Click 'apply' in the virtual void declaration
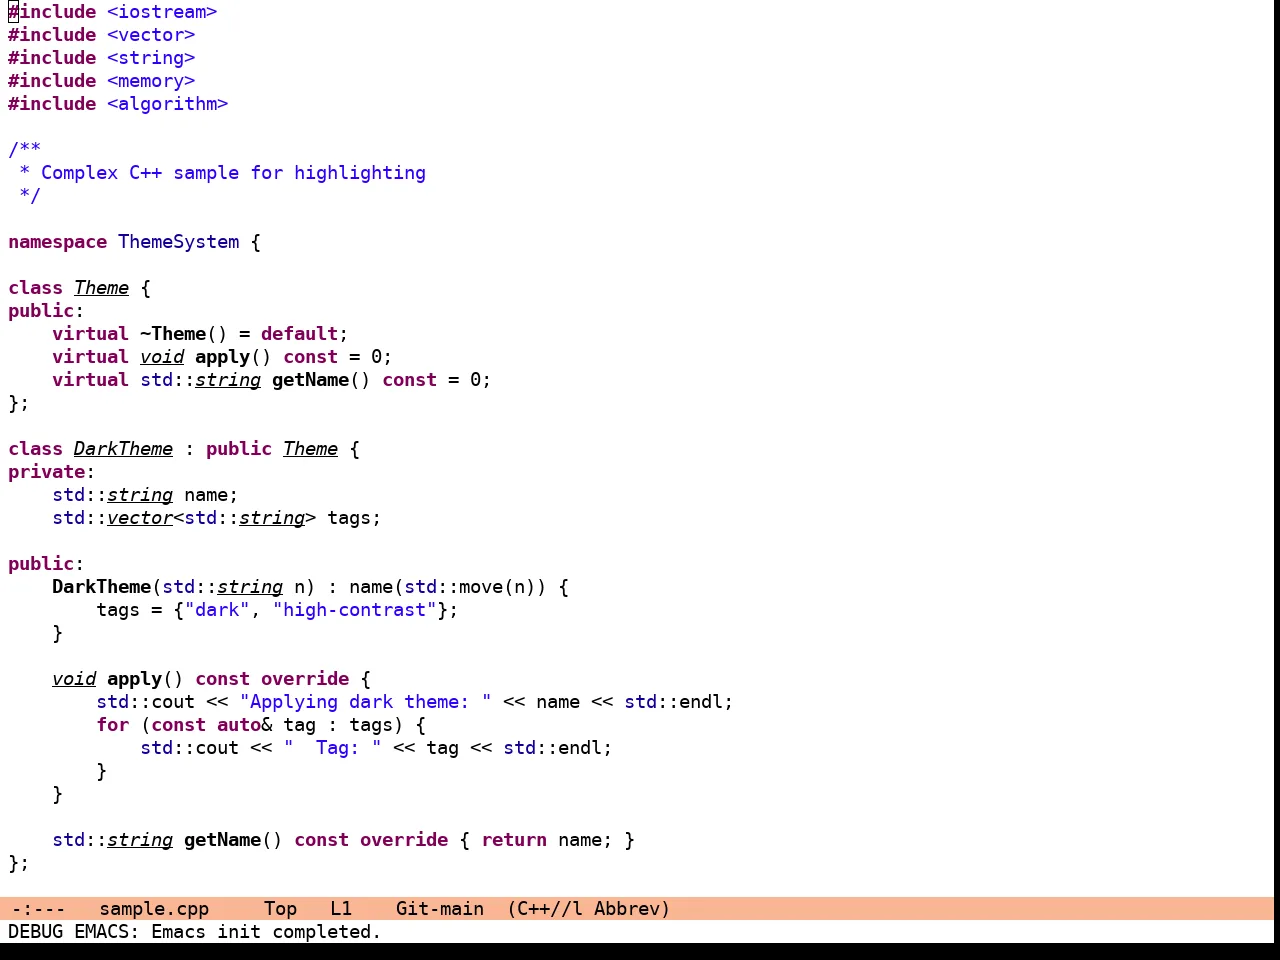The height and width of the screenshot is (960, 1280). [x=223, y=357]
